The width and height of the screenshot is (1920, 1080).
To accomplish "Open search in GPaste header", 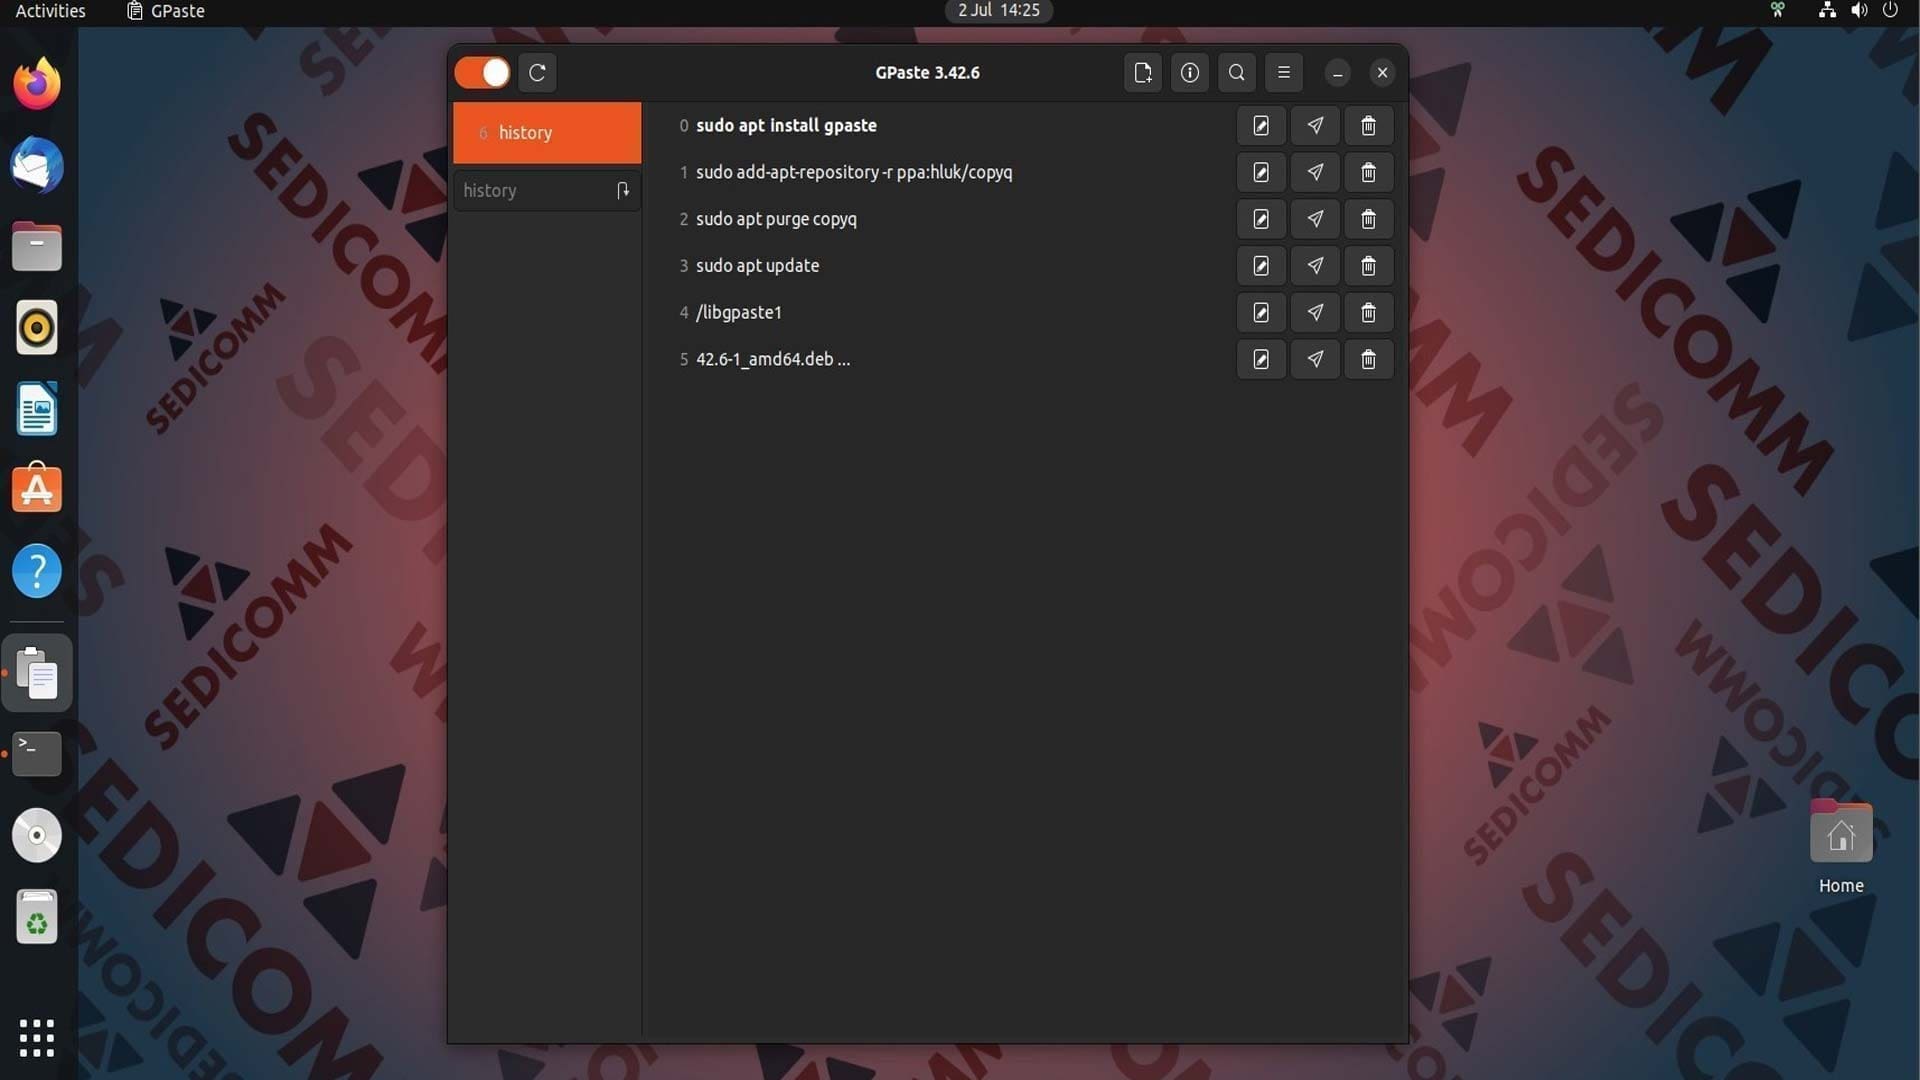I will point(1236,73).
